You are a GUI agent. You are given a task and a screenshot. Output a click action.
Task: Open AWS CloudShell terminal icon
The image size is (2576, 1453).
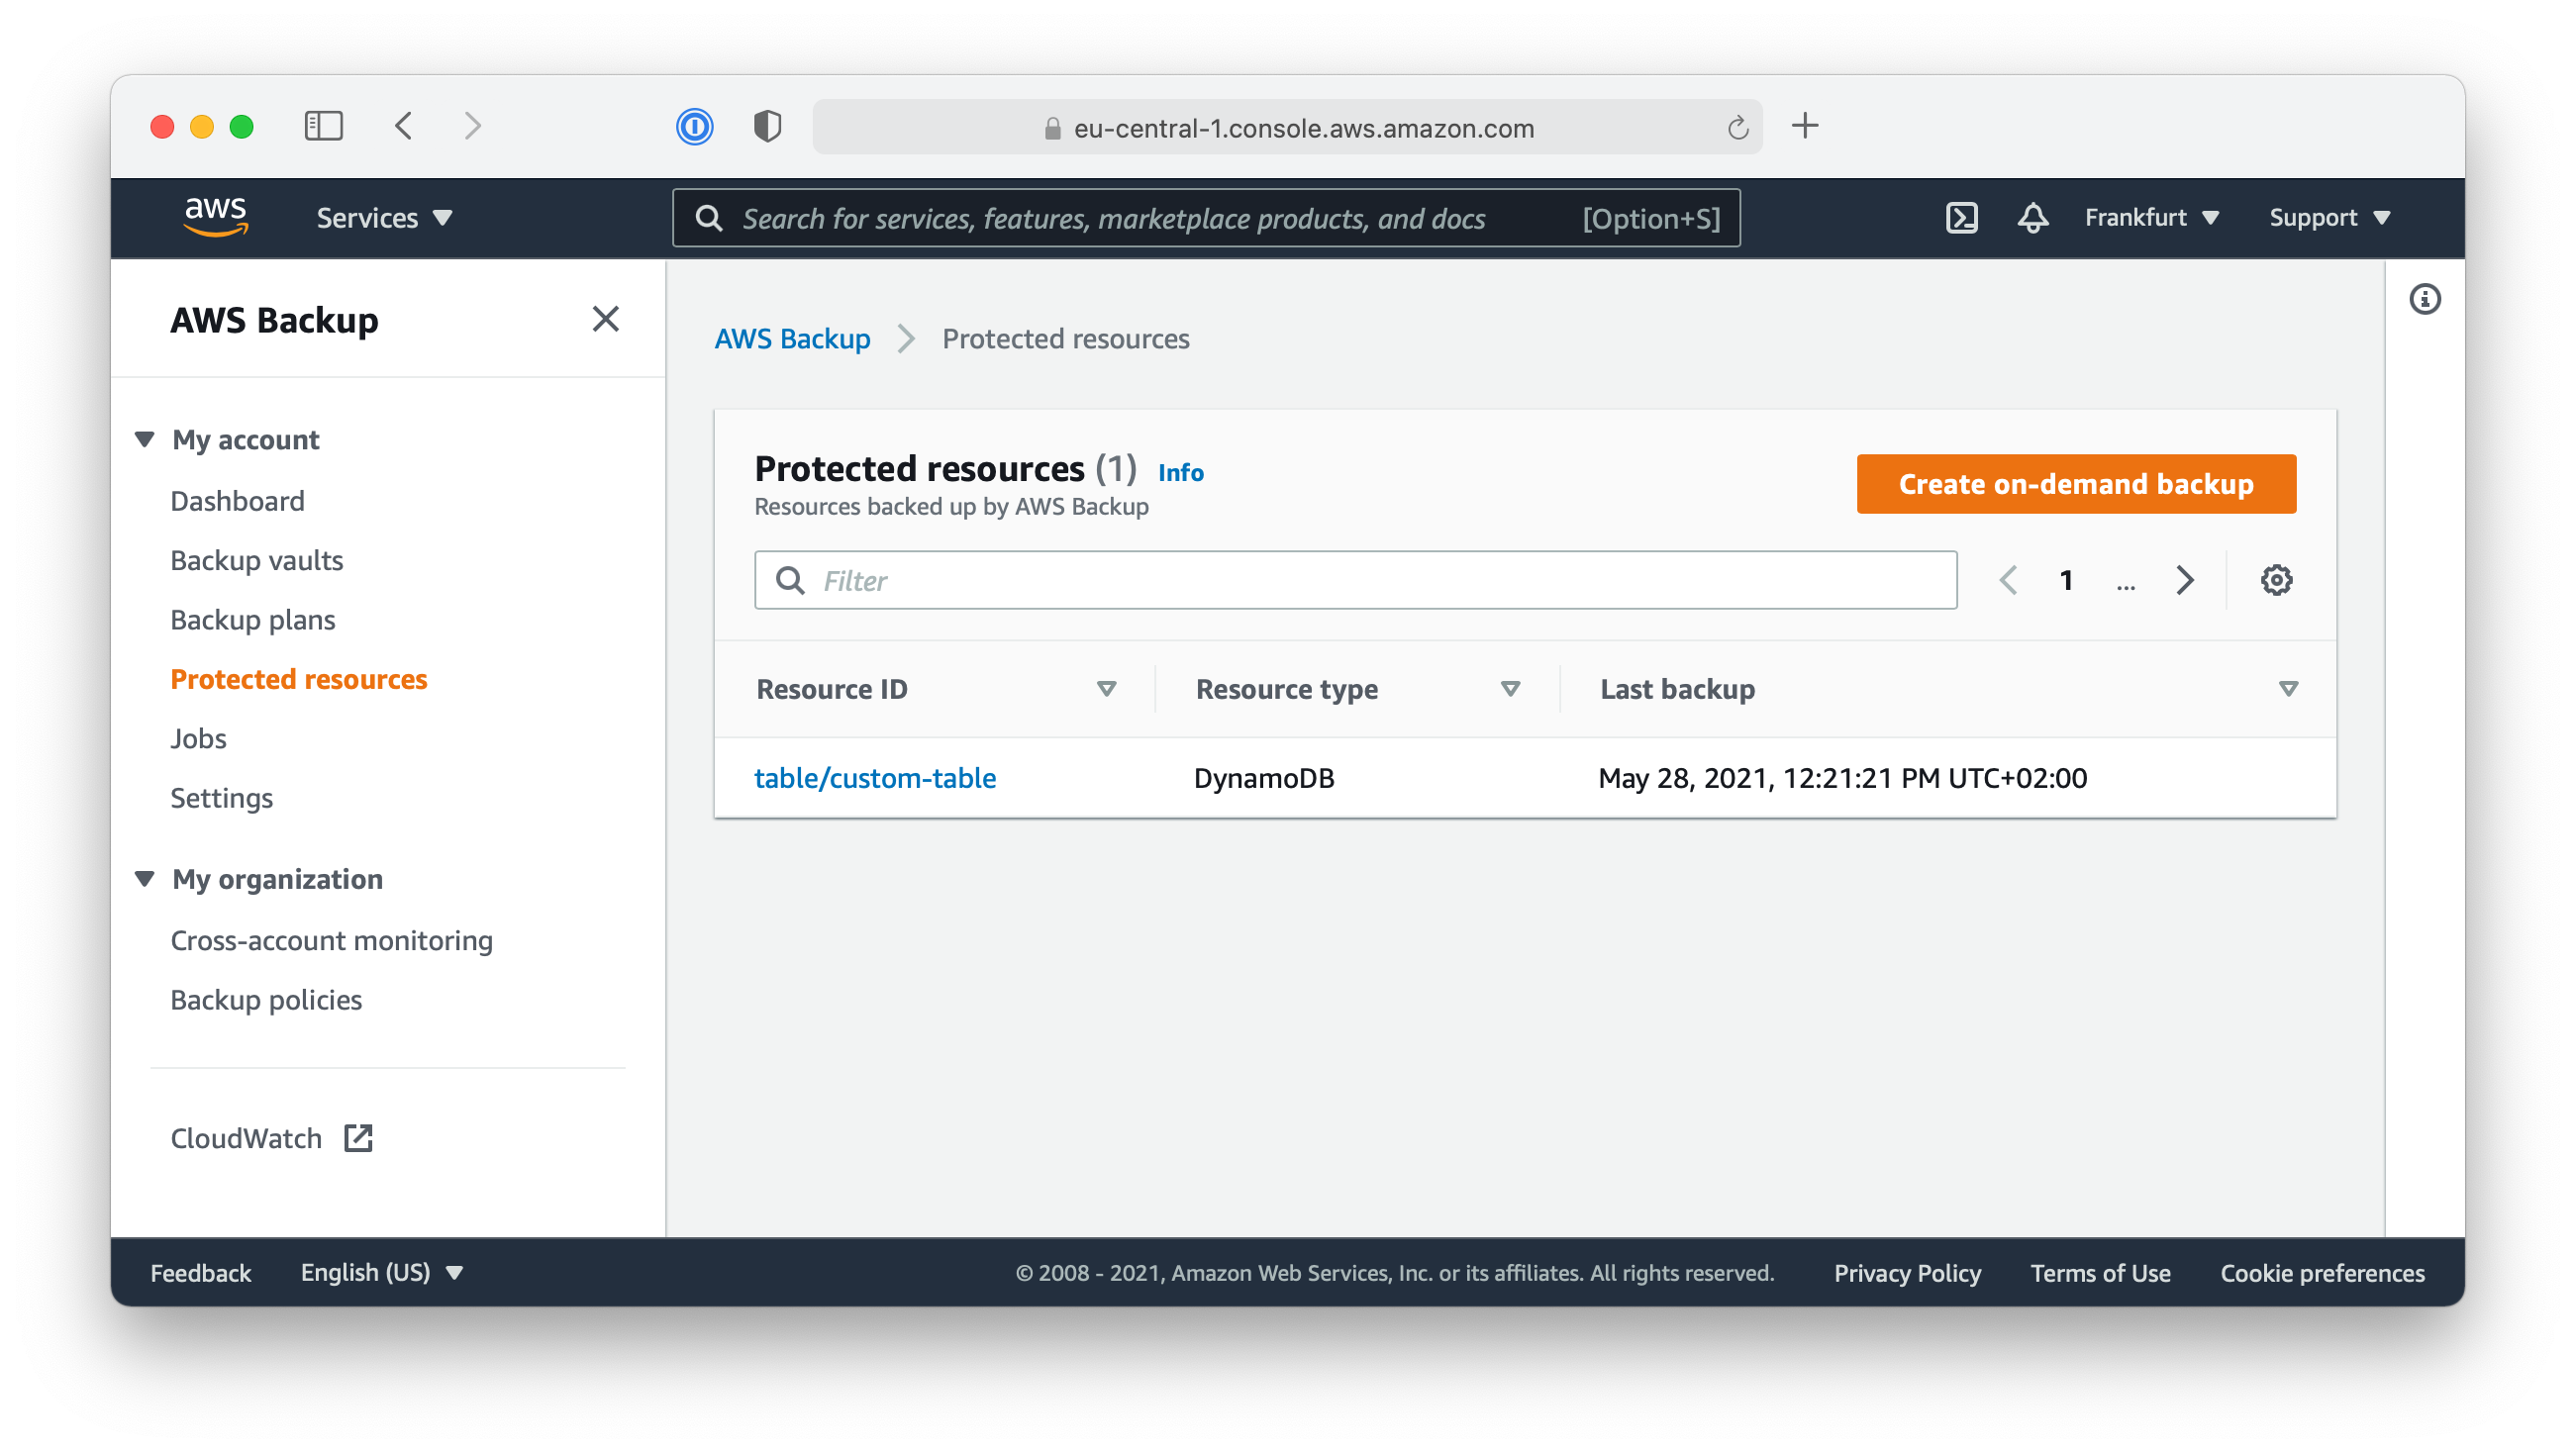pyautogui.click(x=1961, y=218)
